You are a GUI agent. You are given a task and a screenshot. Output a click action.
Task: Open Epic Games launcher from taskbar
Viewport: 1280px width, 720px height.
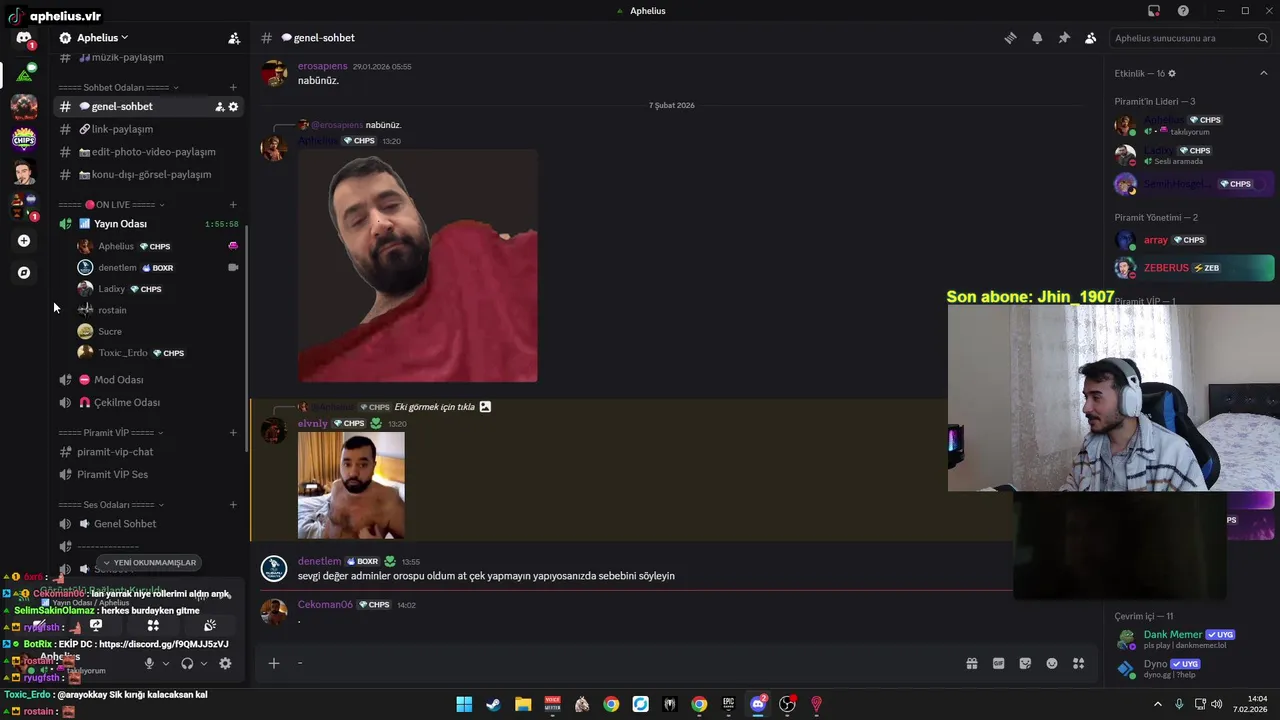[x=729, y=704]
